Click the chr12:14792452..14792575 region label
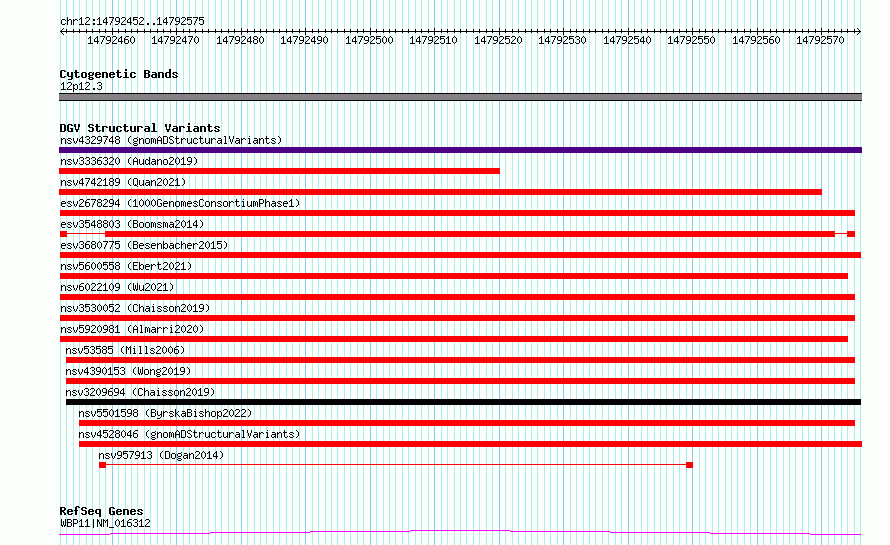This screenshot has height=545, width=890. 132,22
